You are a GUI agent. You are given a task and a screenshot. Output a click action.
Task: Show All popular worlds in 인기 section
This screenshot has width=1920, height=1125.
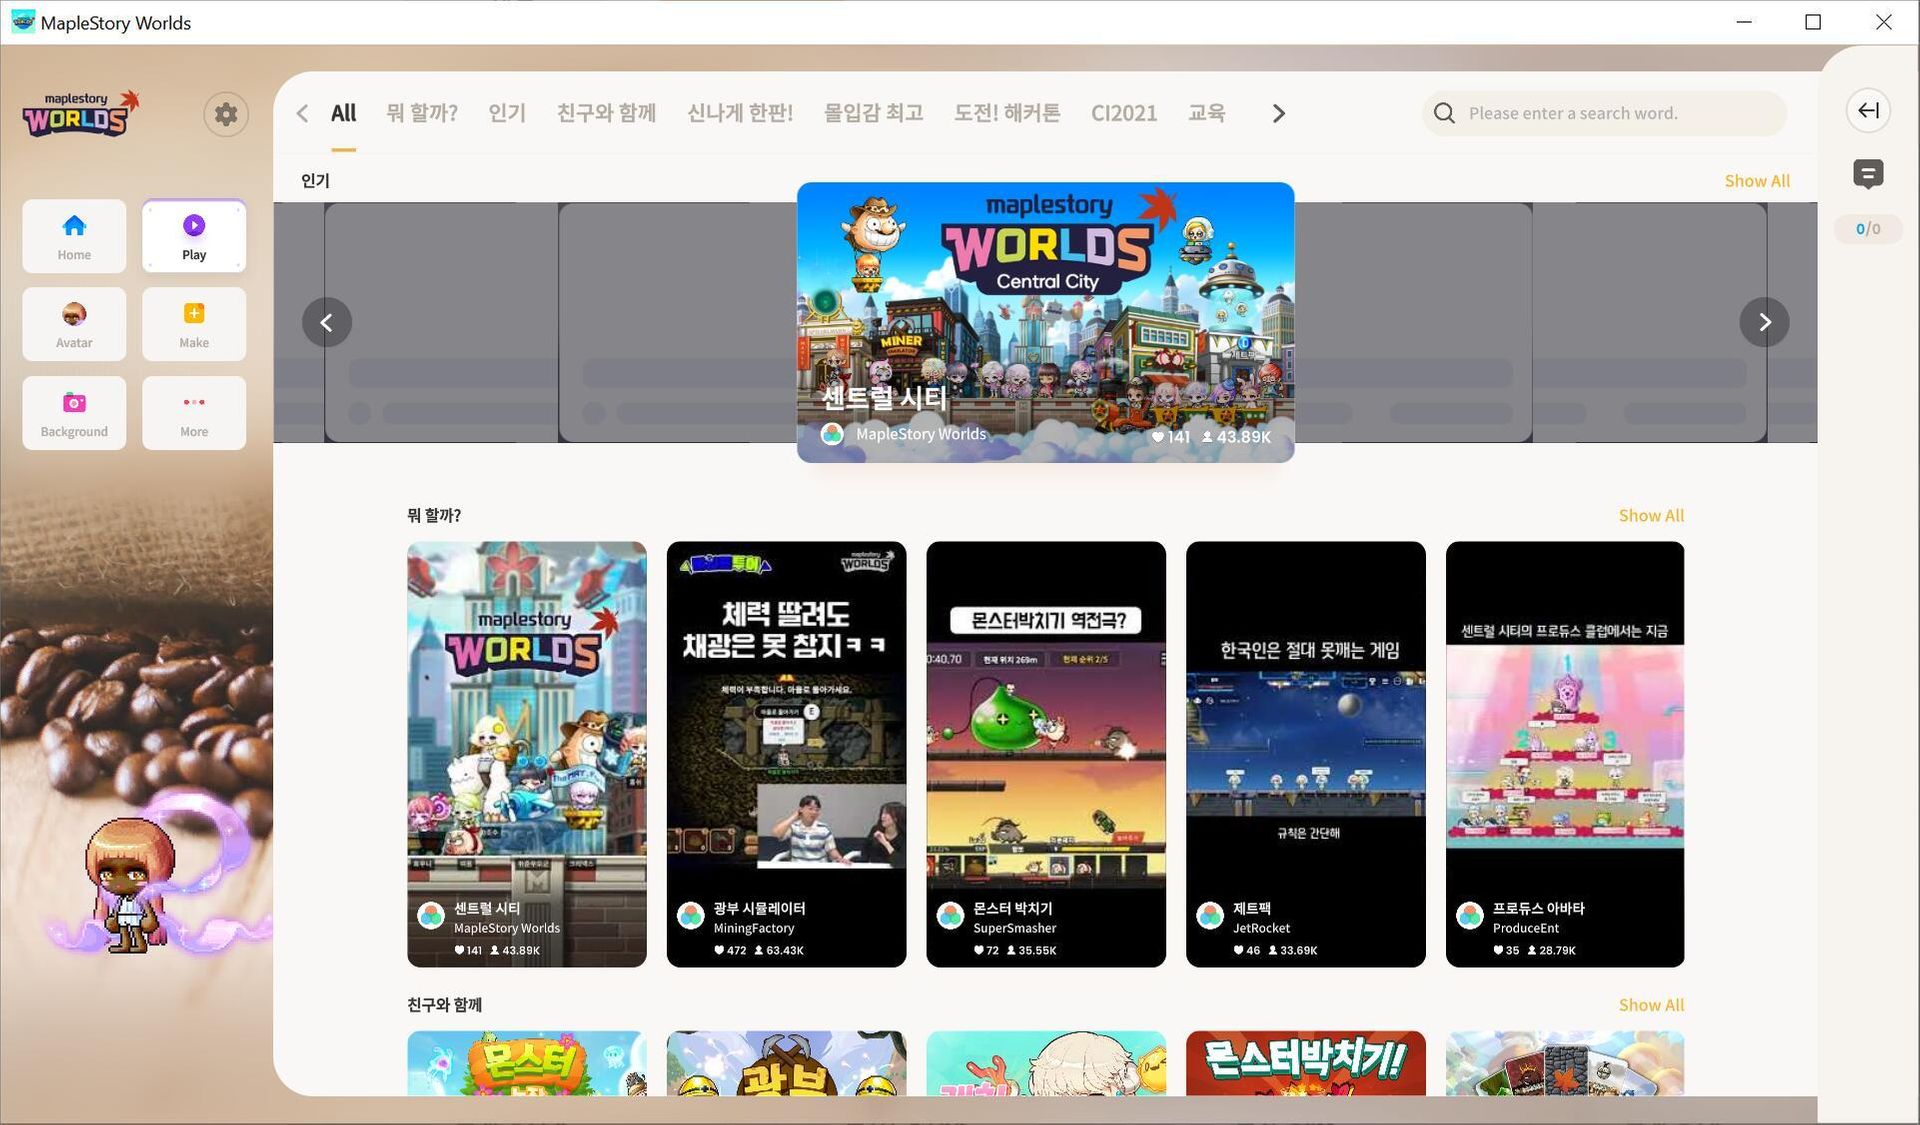tap(1757, 181)
